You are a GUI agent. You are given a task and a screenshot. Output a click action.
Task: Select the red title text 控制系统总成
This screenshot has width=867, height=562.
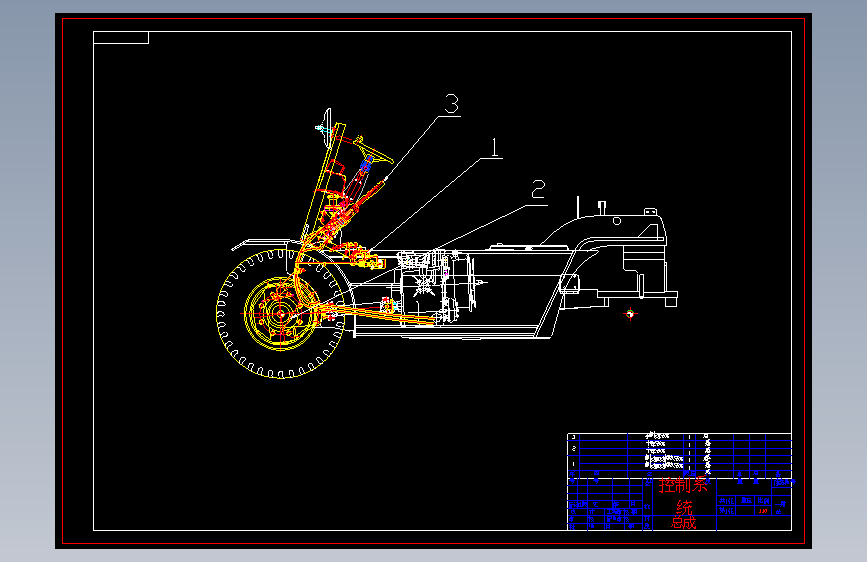[x=684, y=503]
